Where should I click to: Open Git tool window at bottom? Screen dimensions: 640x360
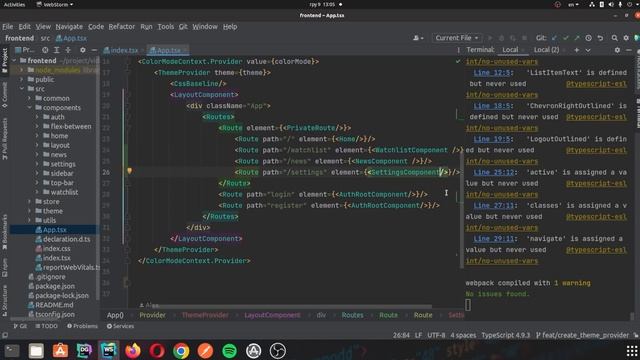point(20,326)
